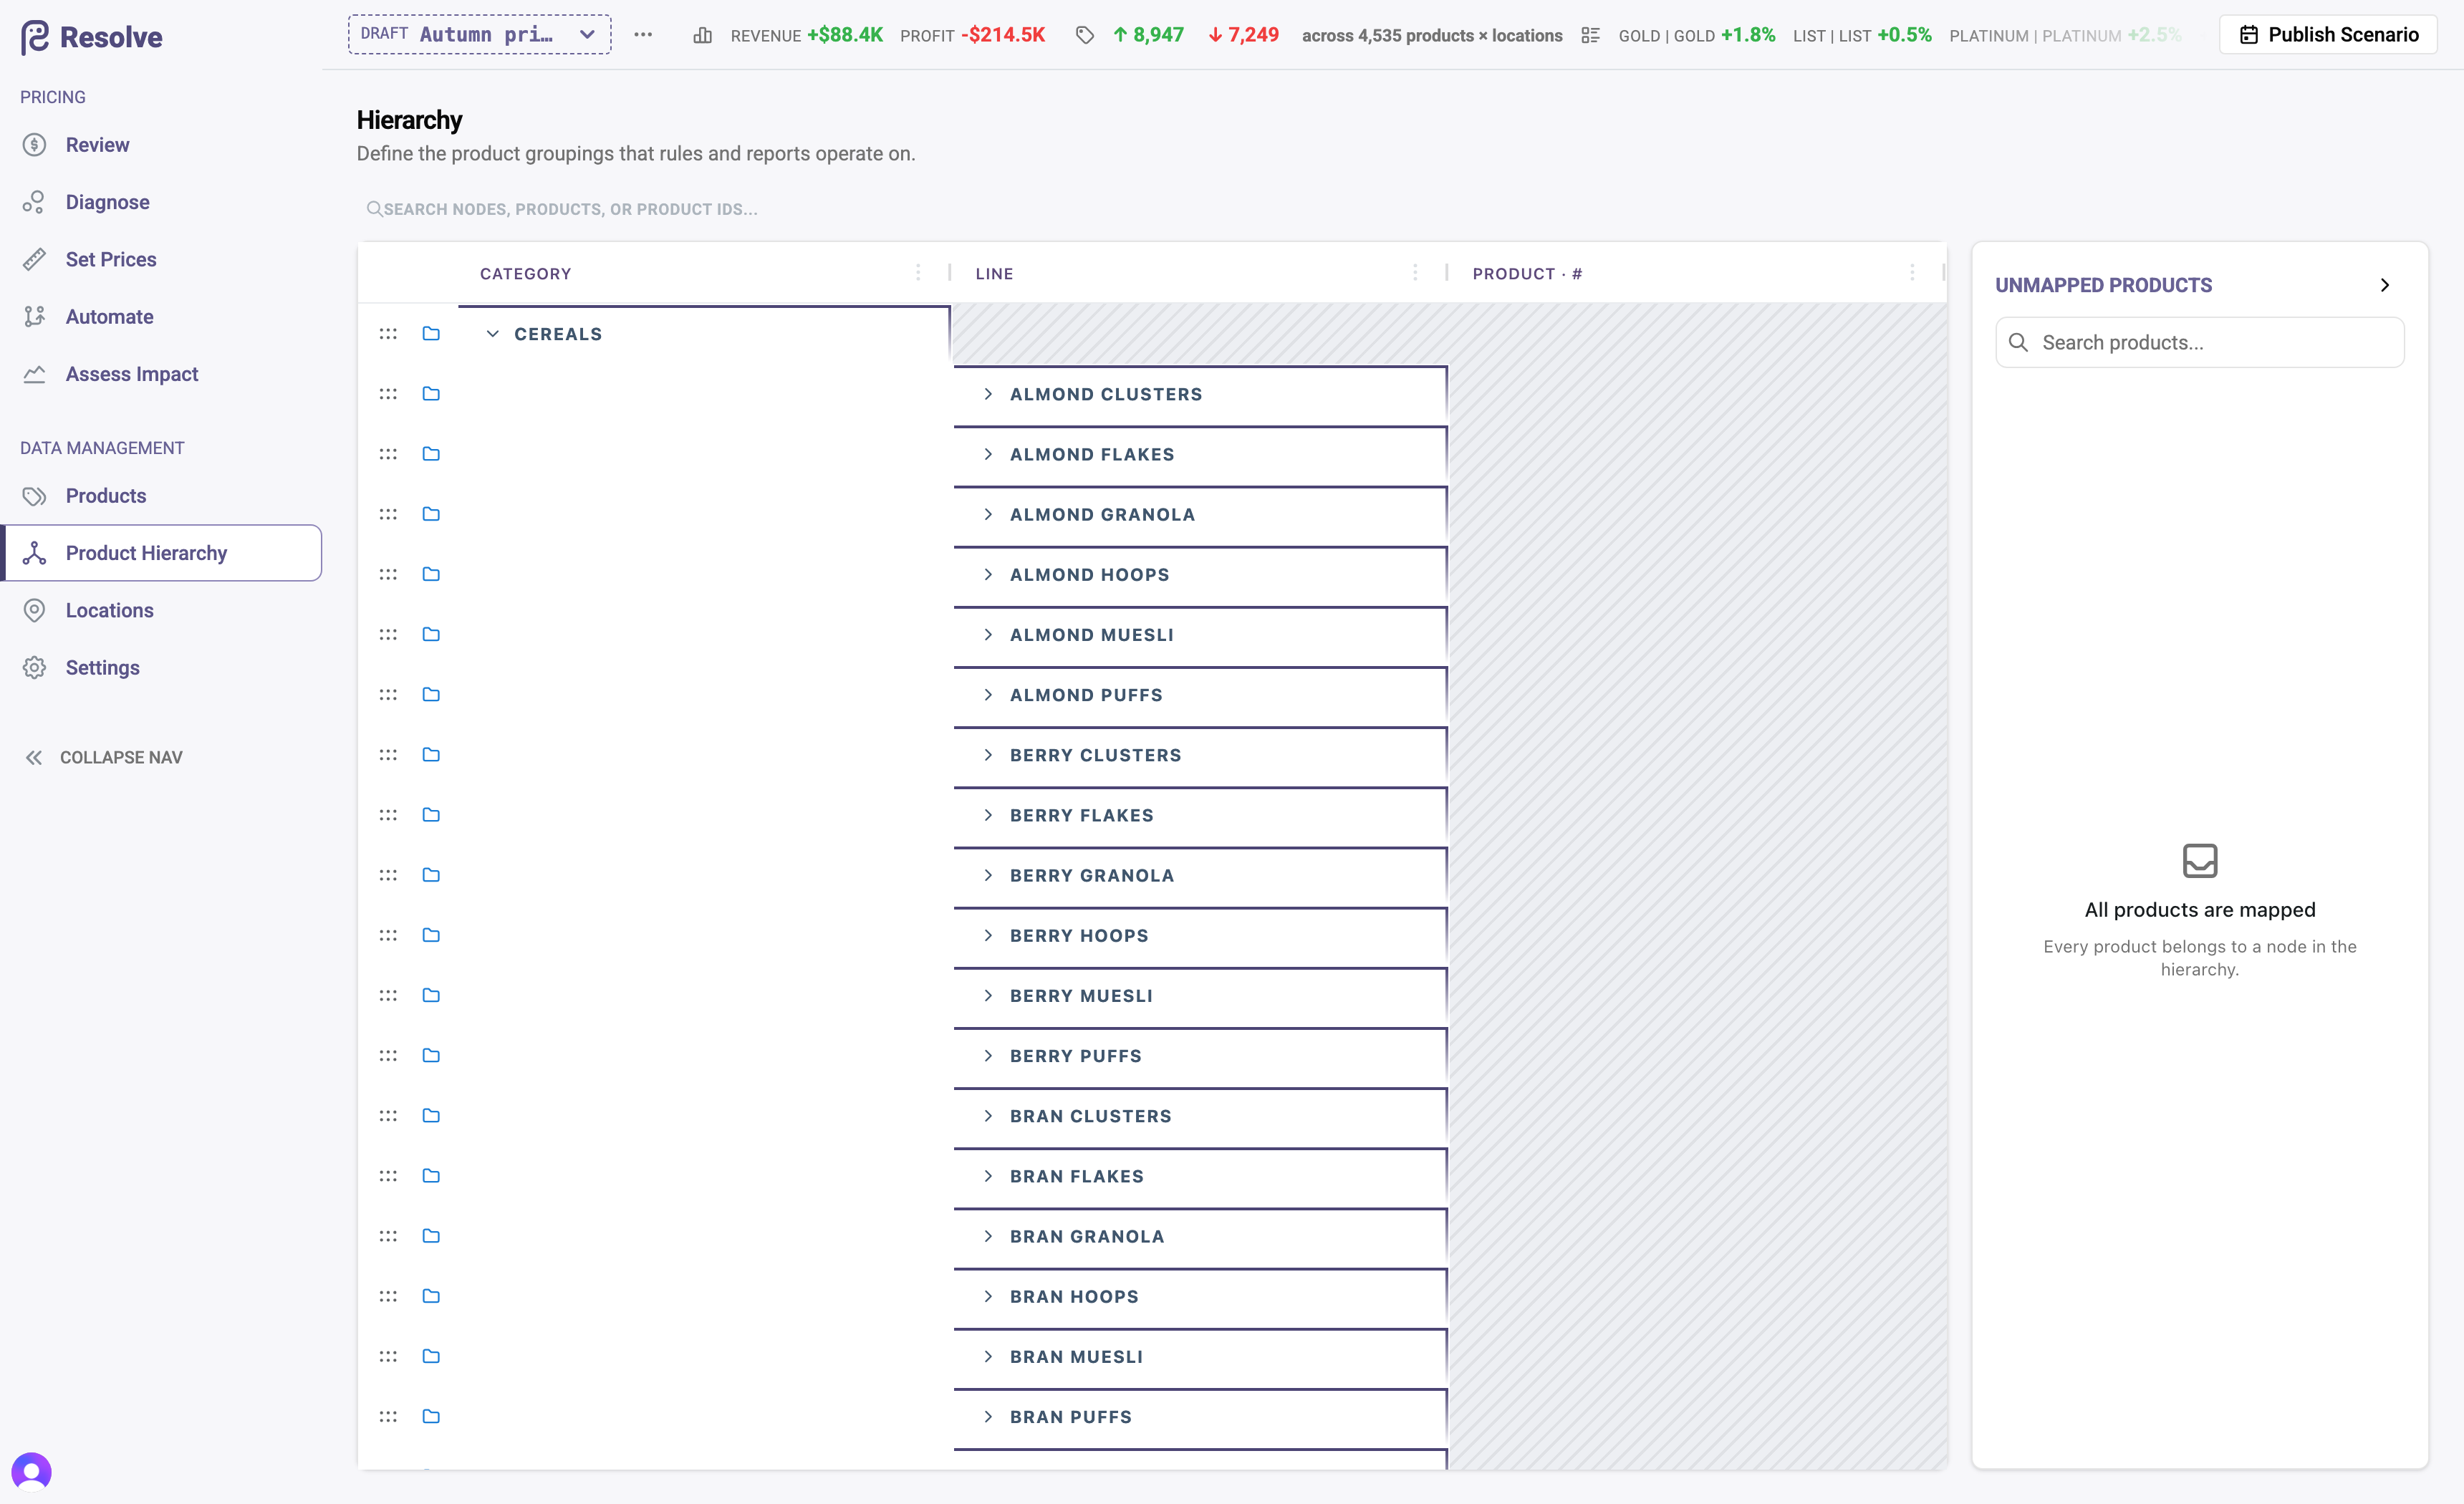Click the revenue bar chart icon
The height and width of the screenshot is (1504, 2464).
click(703, 36)
